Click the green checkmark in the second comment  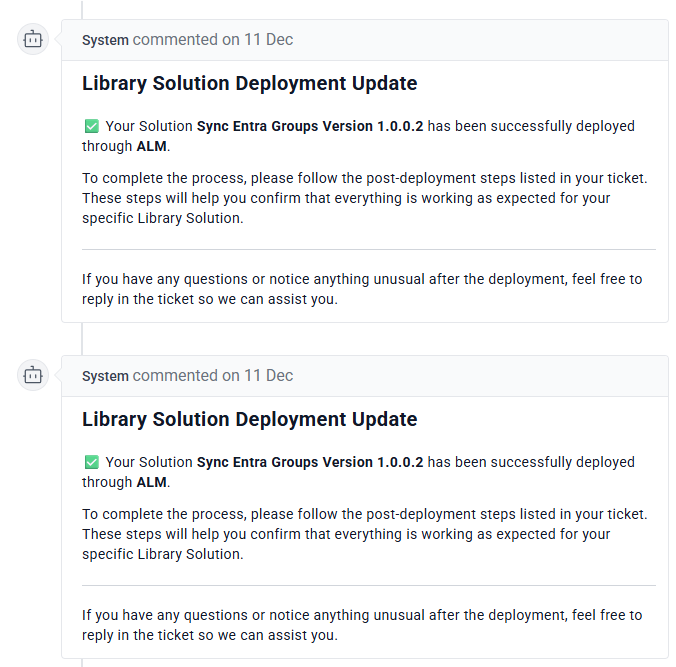pos(91,463)
